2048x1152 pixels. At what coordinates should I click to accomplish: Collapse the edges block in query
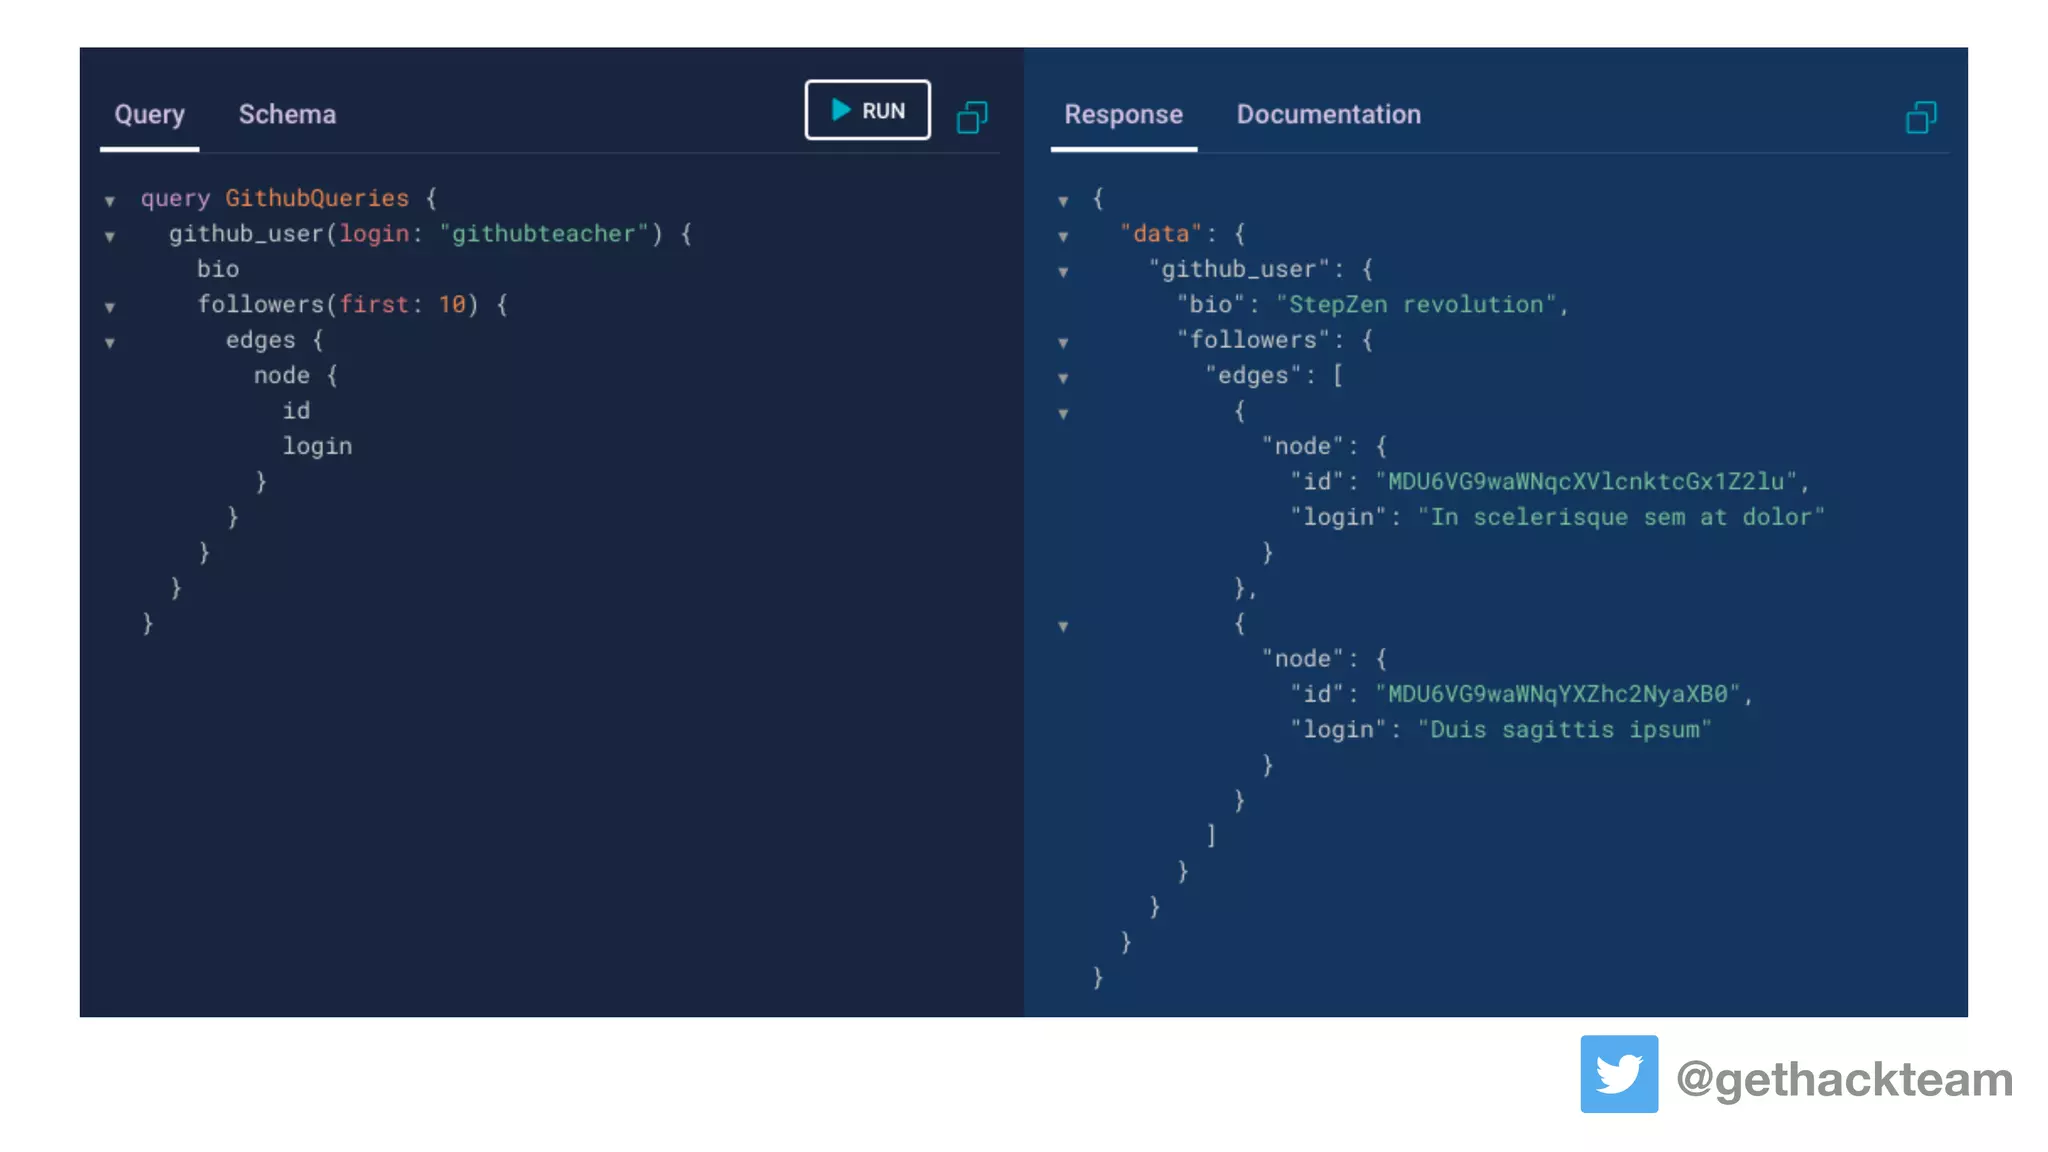pos(110,343)
